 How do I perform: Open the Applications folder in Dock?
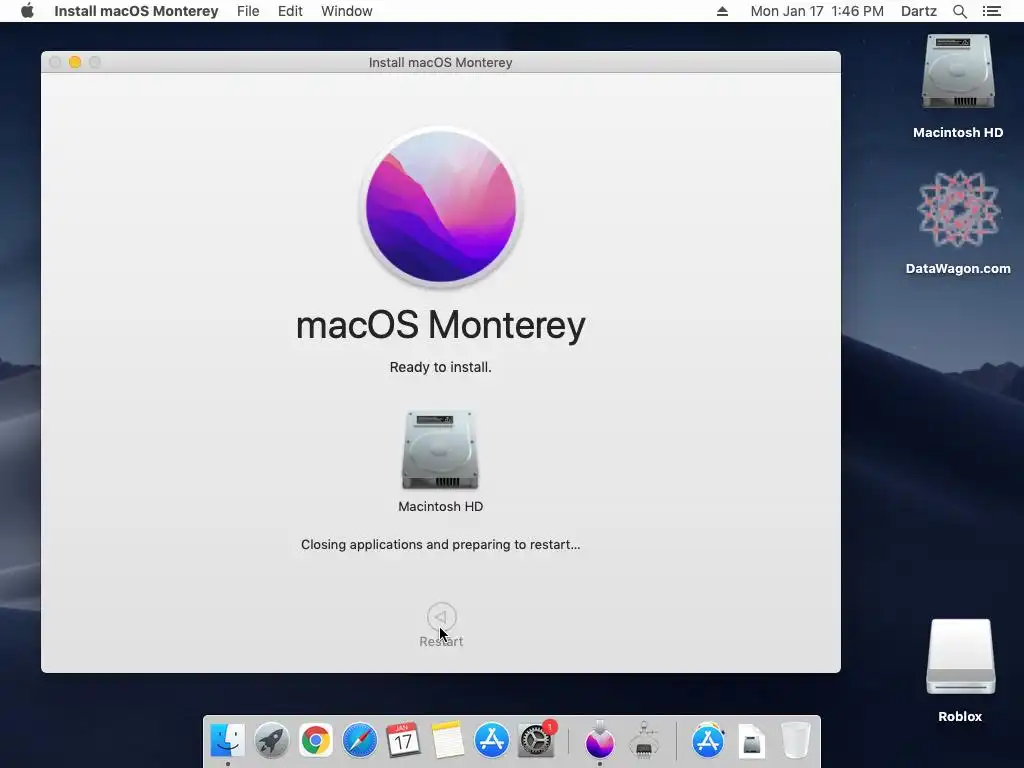(708, 740)
